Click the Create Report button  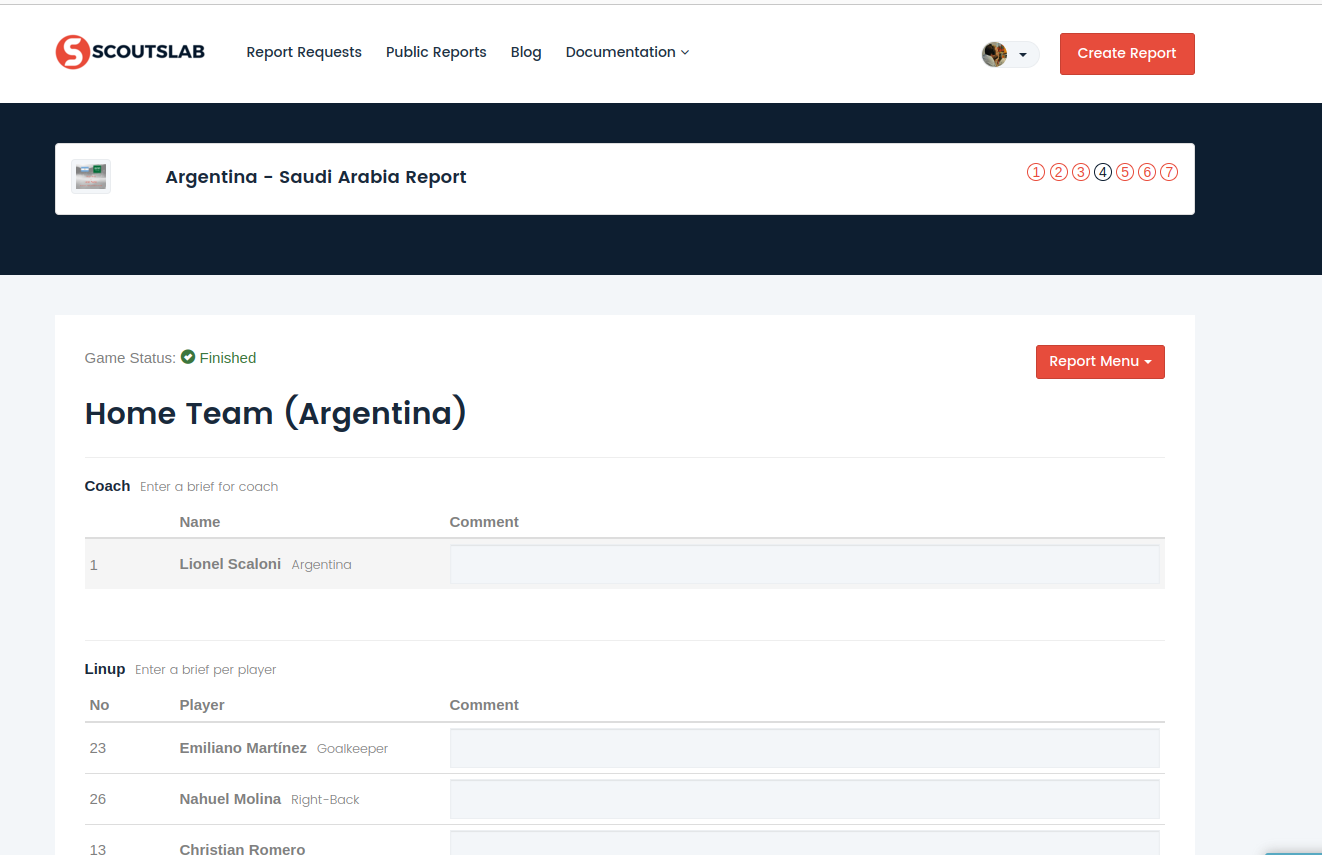click(x=1127, y=54)
